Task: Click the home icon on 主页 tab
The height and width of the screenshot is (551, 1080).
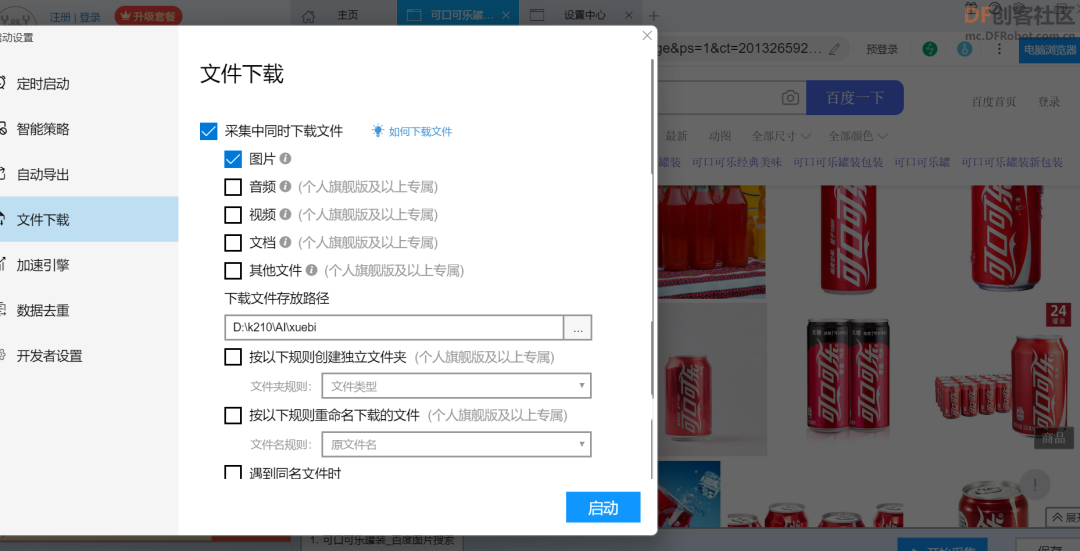Action: coord(309,15)
